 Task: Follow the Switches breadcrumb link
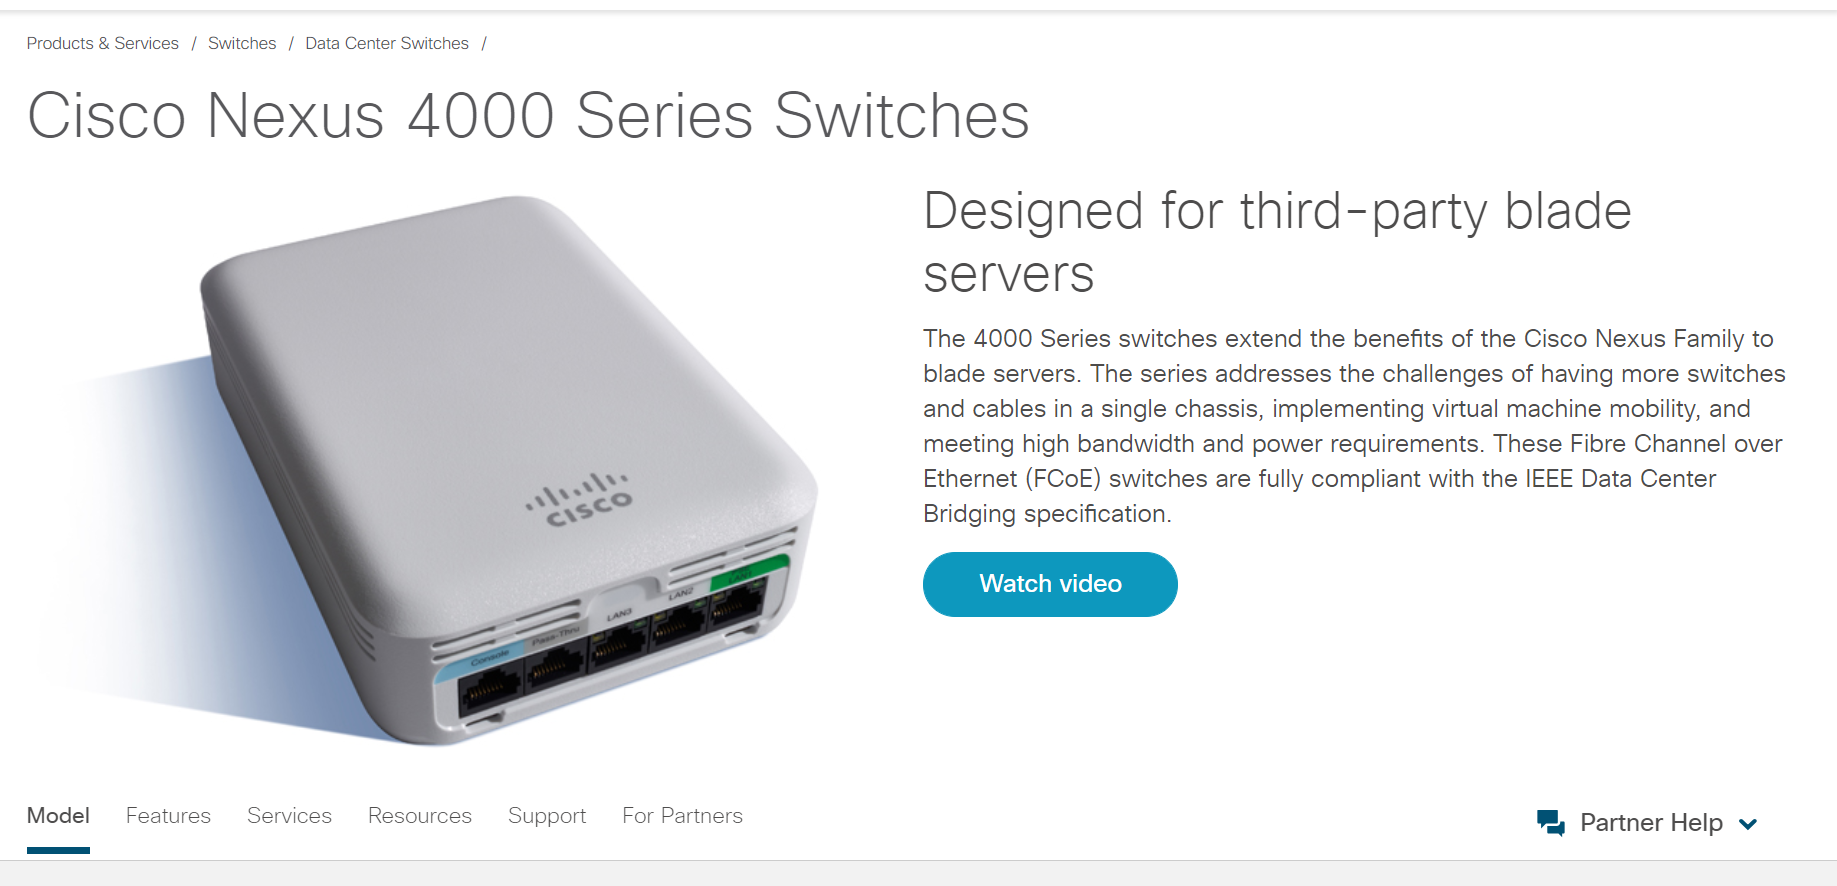[x=242, y=43]
